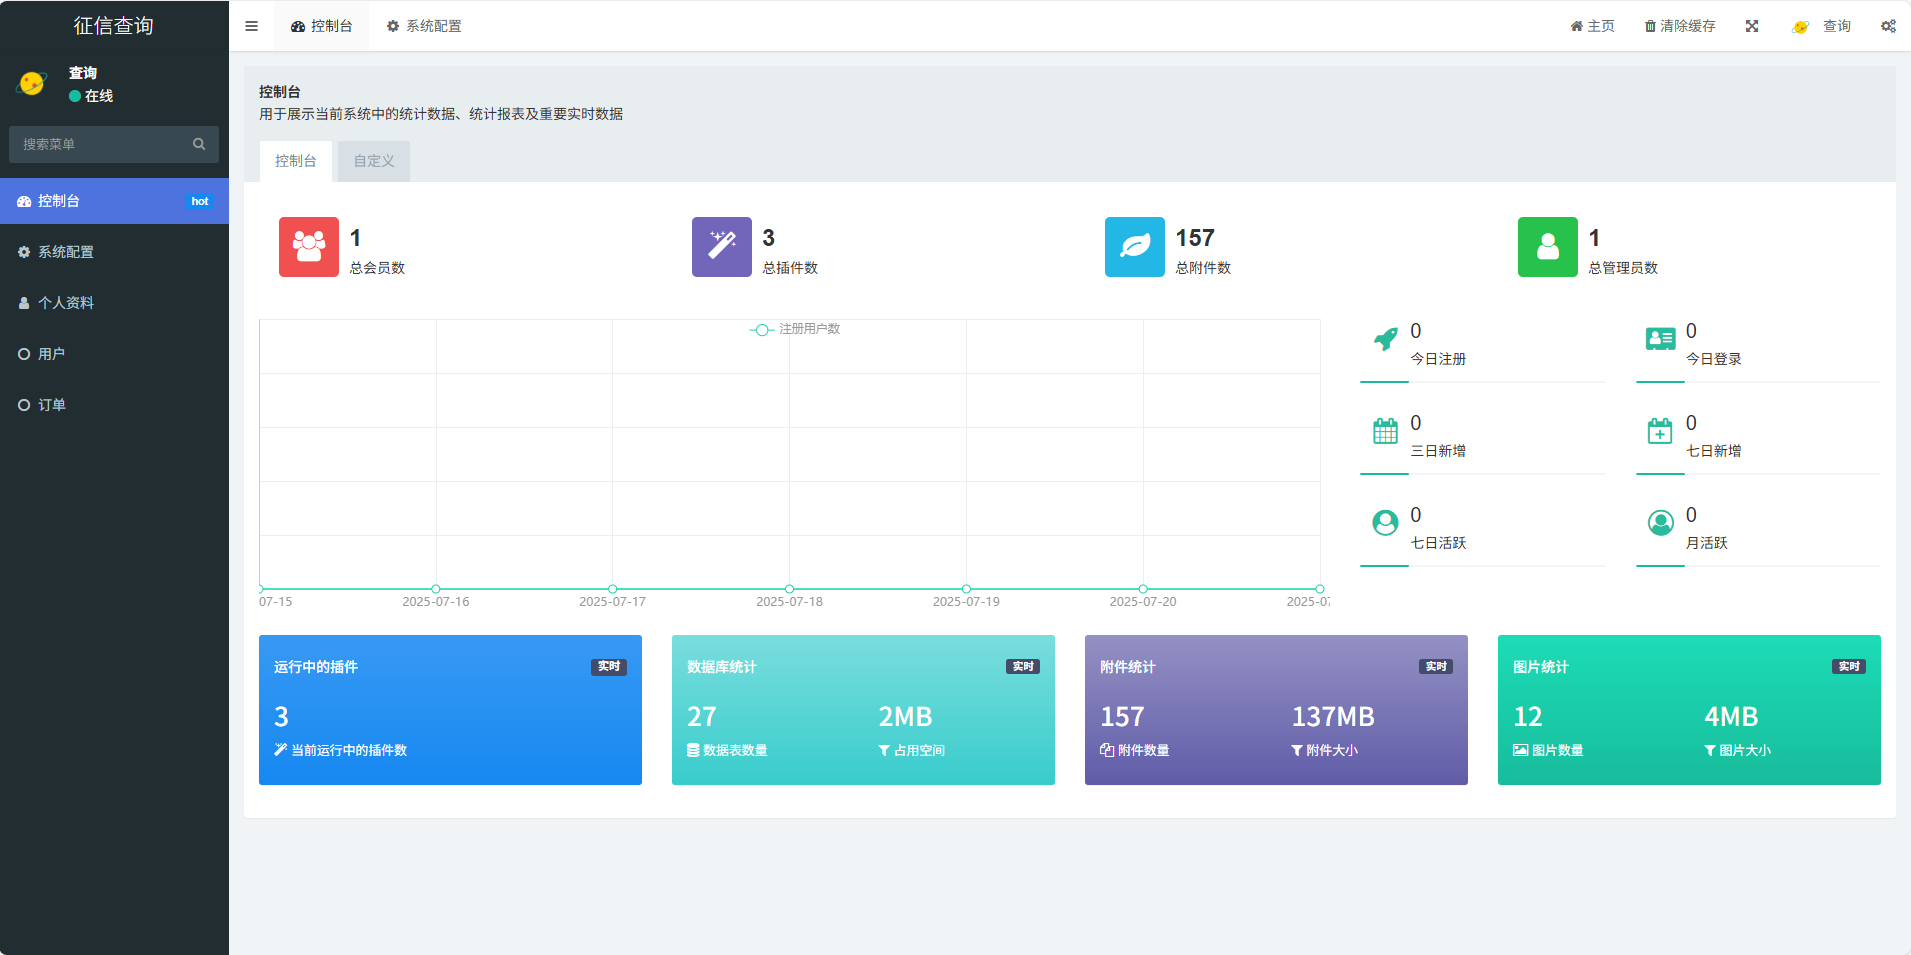Click the 实时 badge on 图片统计 card

coord(1849,666)
